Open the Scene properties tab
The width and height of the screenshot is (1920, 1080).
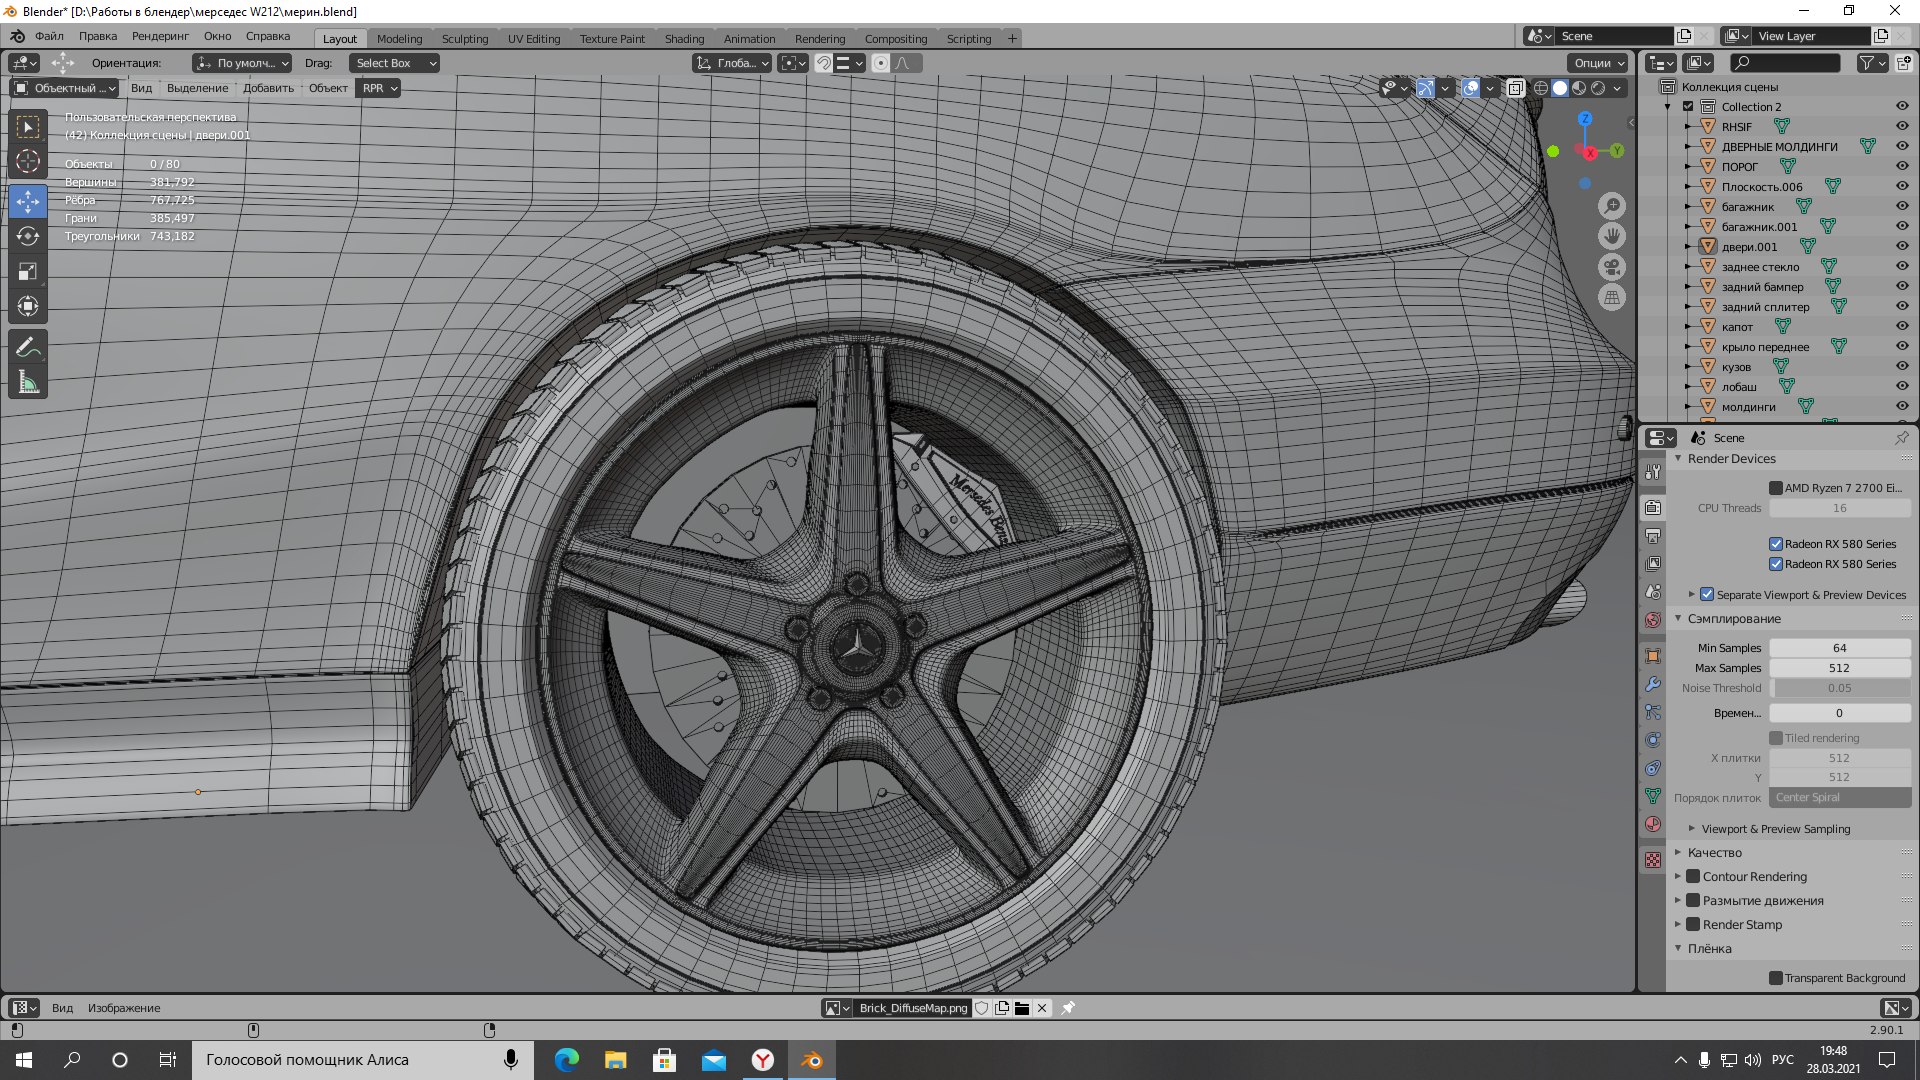(x=1653, y=592)
